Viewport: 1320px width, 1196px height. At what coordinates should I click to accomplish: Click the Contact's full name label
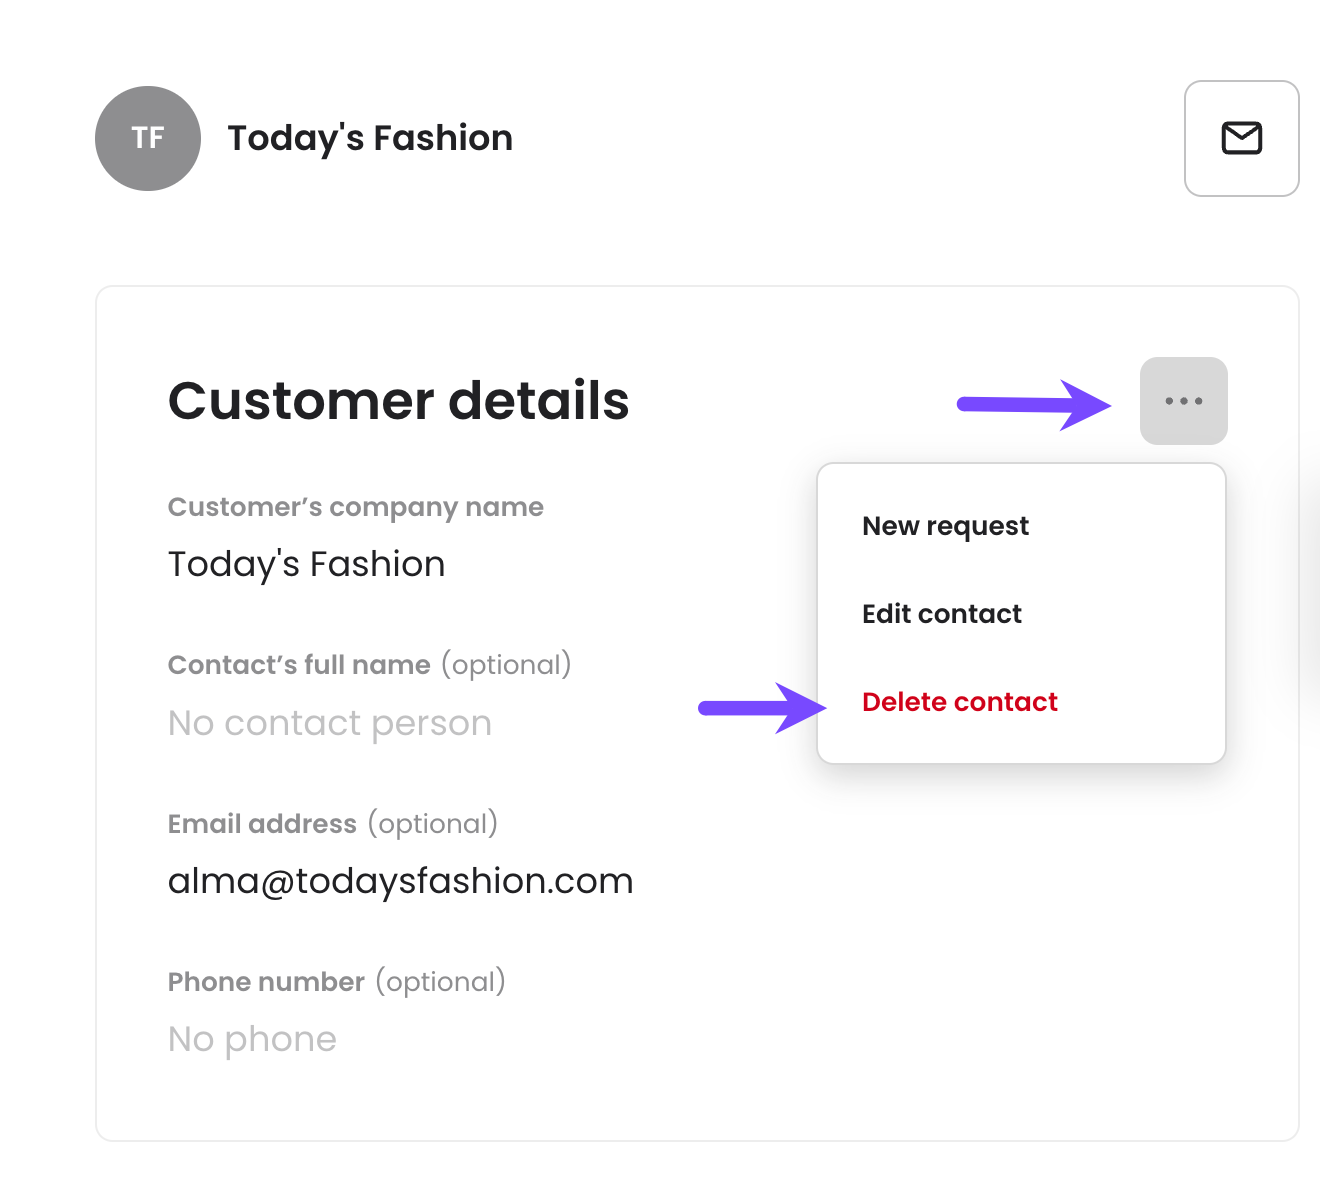click(x=299, y=665)
